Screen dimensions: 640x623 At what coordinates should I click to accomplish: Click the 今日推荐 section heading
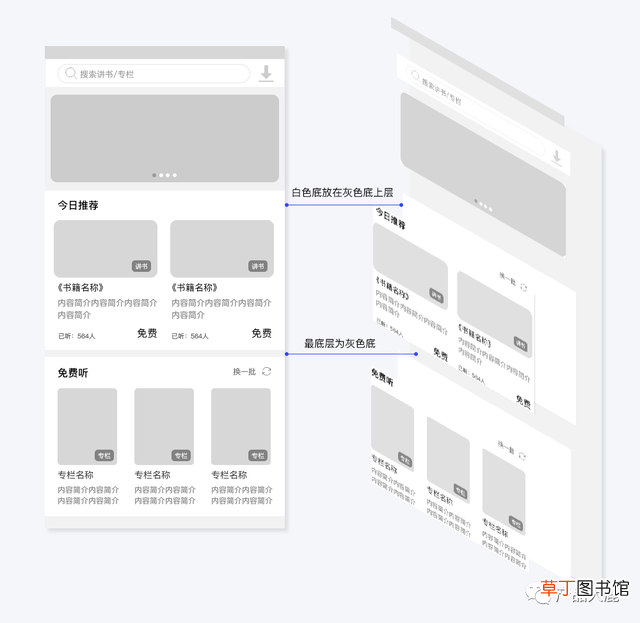click(x=78, y=205)
